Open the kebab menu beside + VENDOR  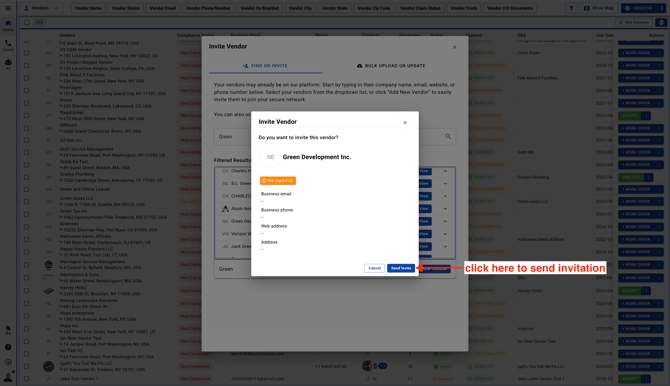point(661,8)
